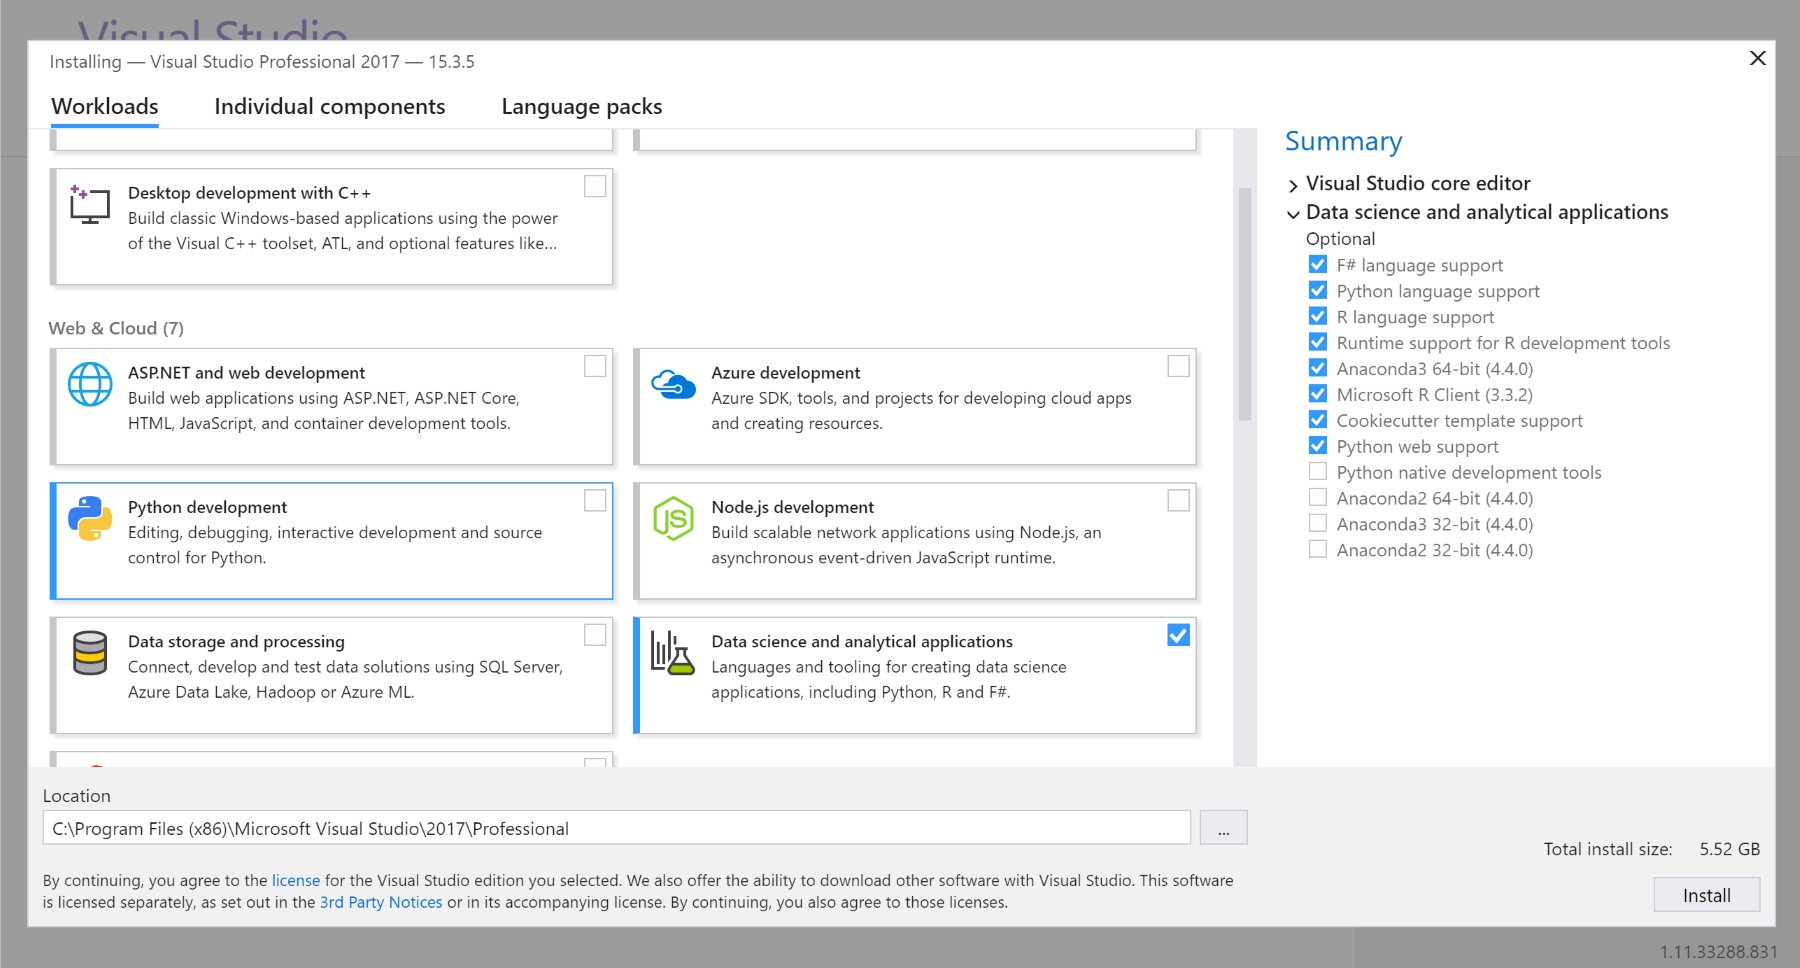Viewport: 1800px width, 968px height.
Task: Uncheck Microsoft R Client (3.3.2)
Action: 1318,394
